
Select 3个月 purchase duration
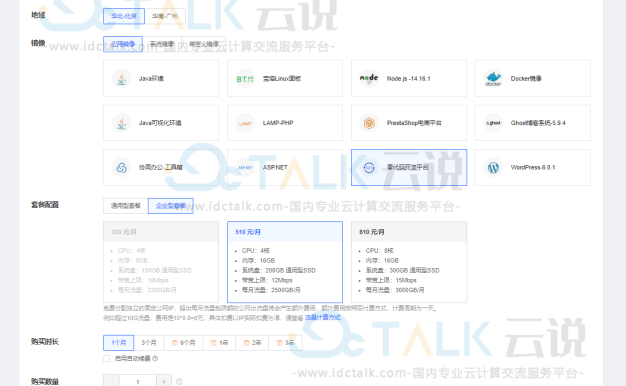tap(149, 342)
